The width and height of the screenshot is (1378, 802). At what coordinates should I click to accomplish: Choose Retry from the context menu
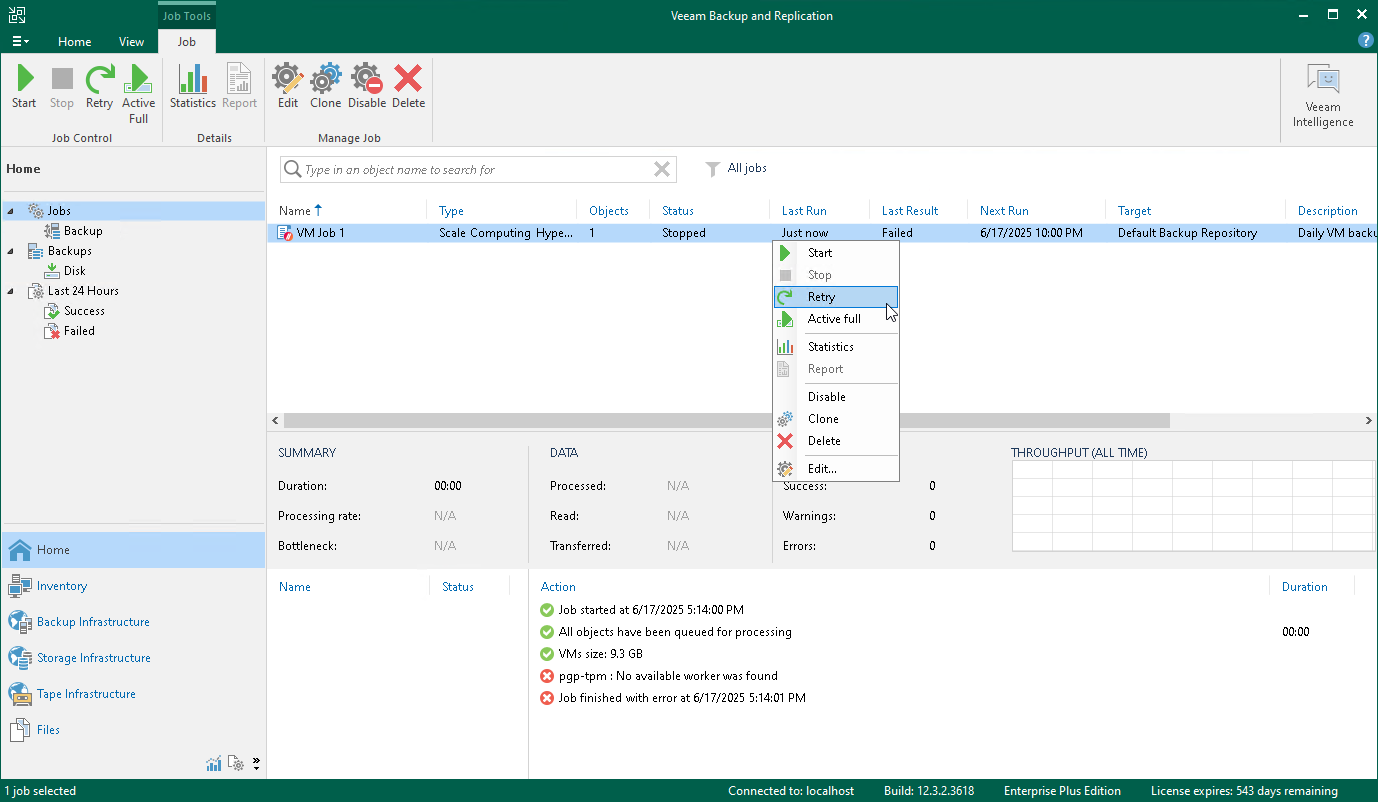tap(835, 297)
